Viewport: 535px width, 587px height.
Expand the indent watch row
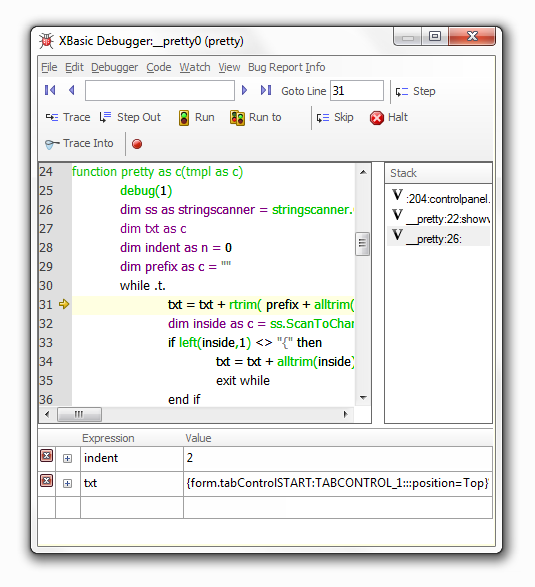click(x=67, y=459)
